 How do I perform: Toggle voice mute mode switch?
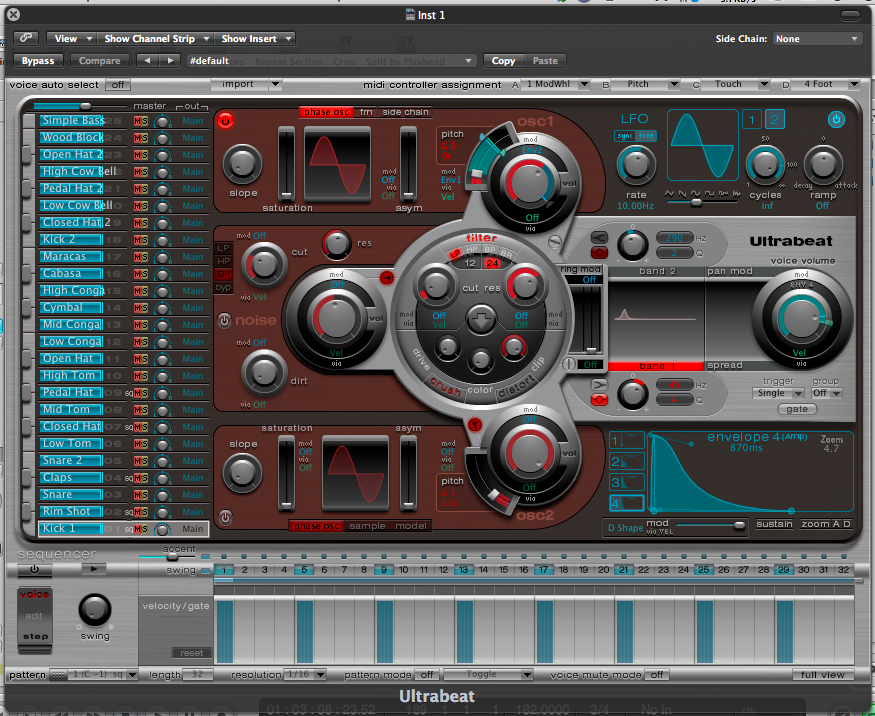(656, 675)
